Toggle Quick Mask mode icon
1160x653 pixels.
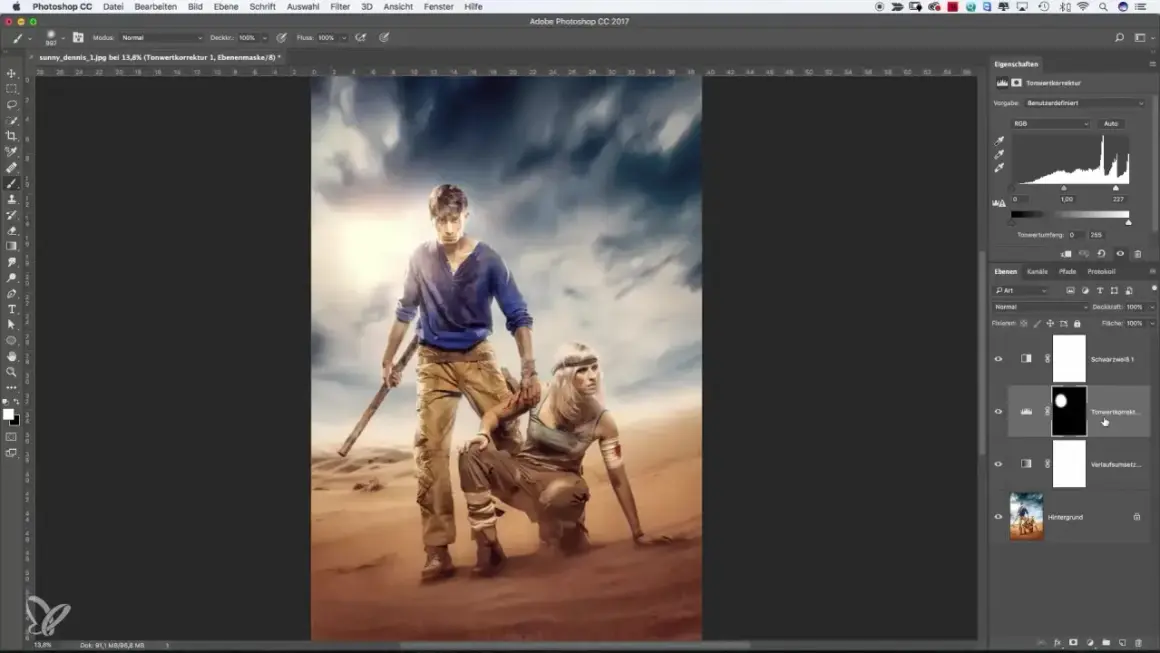coord(11,437)
